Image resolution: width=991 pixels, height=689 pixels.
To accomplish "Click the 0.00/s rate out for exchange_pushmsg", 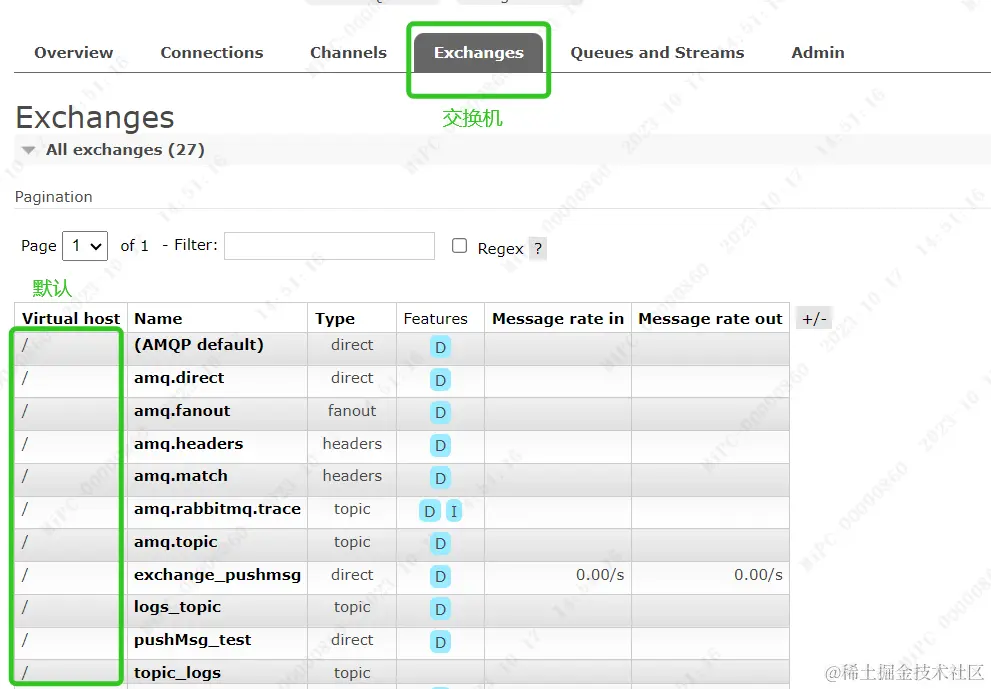I will click(758, 575).
